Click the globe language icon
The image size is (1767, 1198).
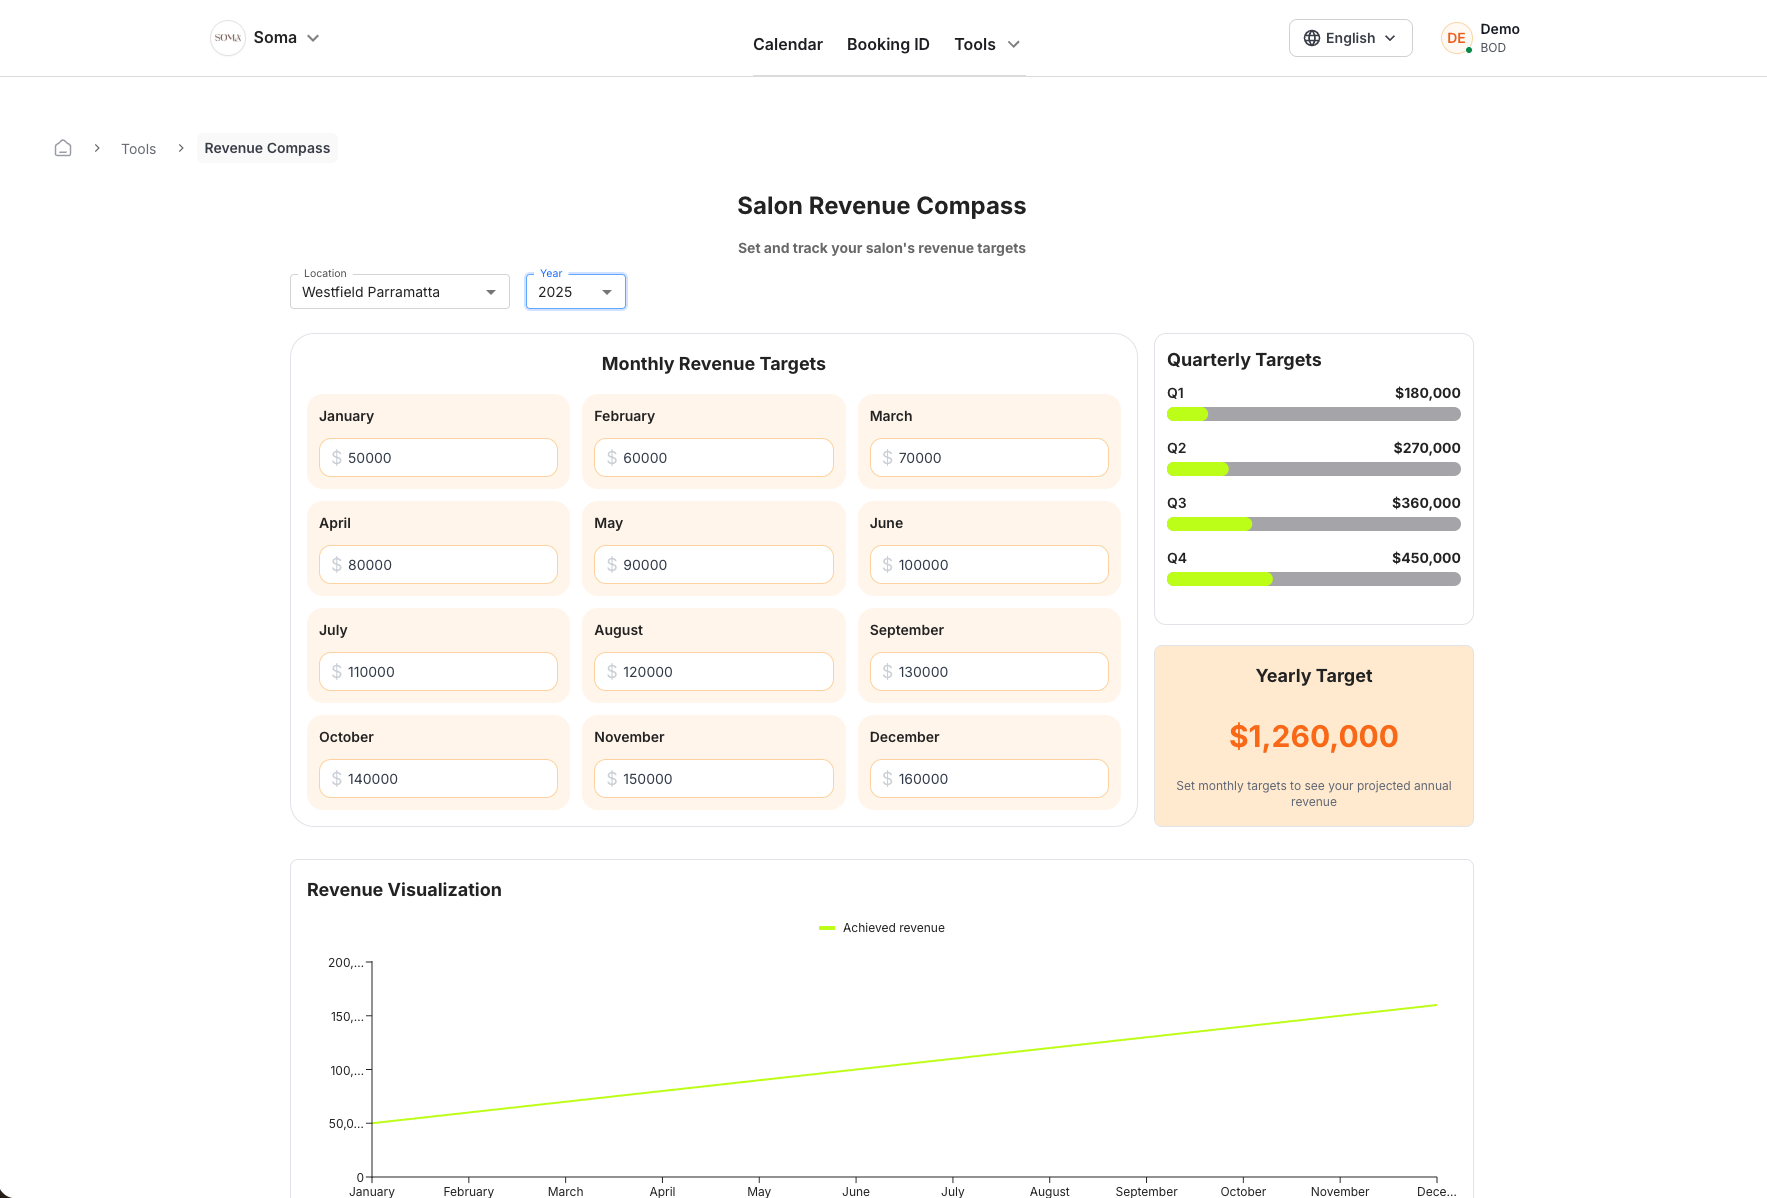coord(1311,37)
